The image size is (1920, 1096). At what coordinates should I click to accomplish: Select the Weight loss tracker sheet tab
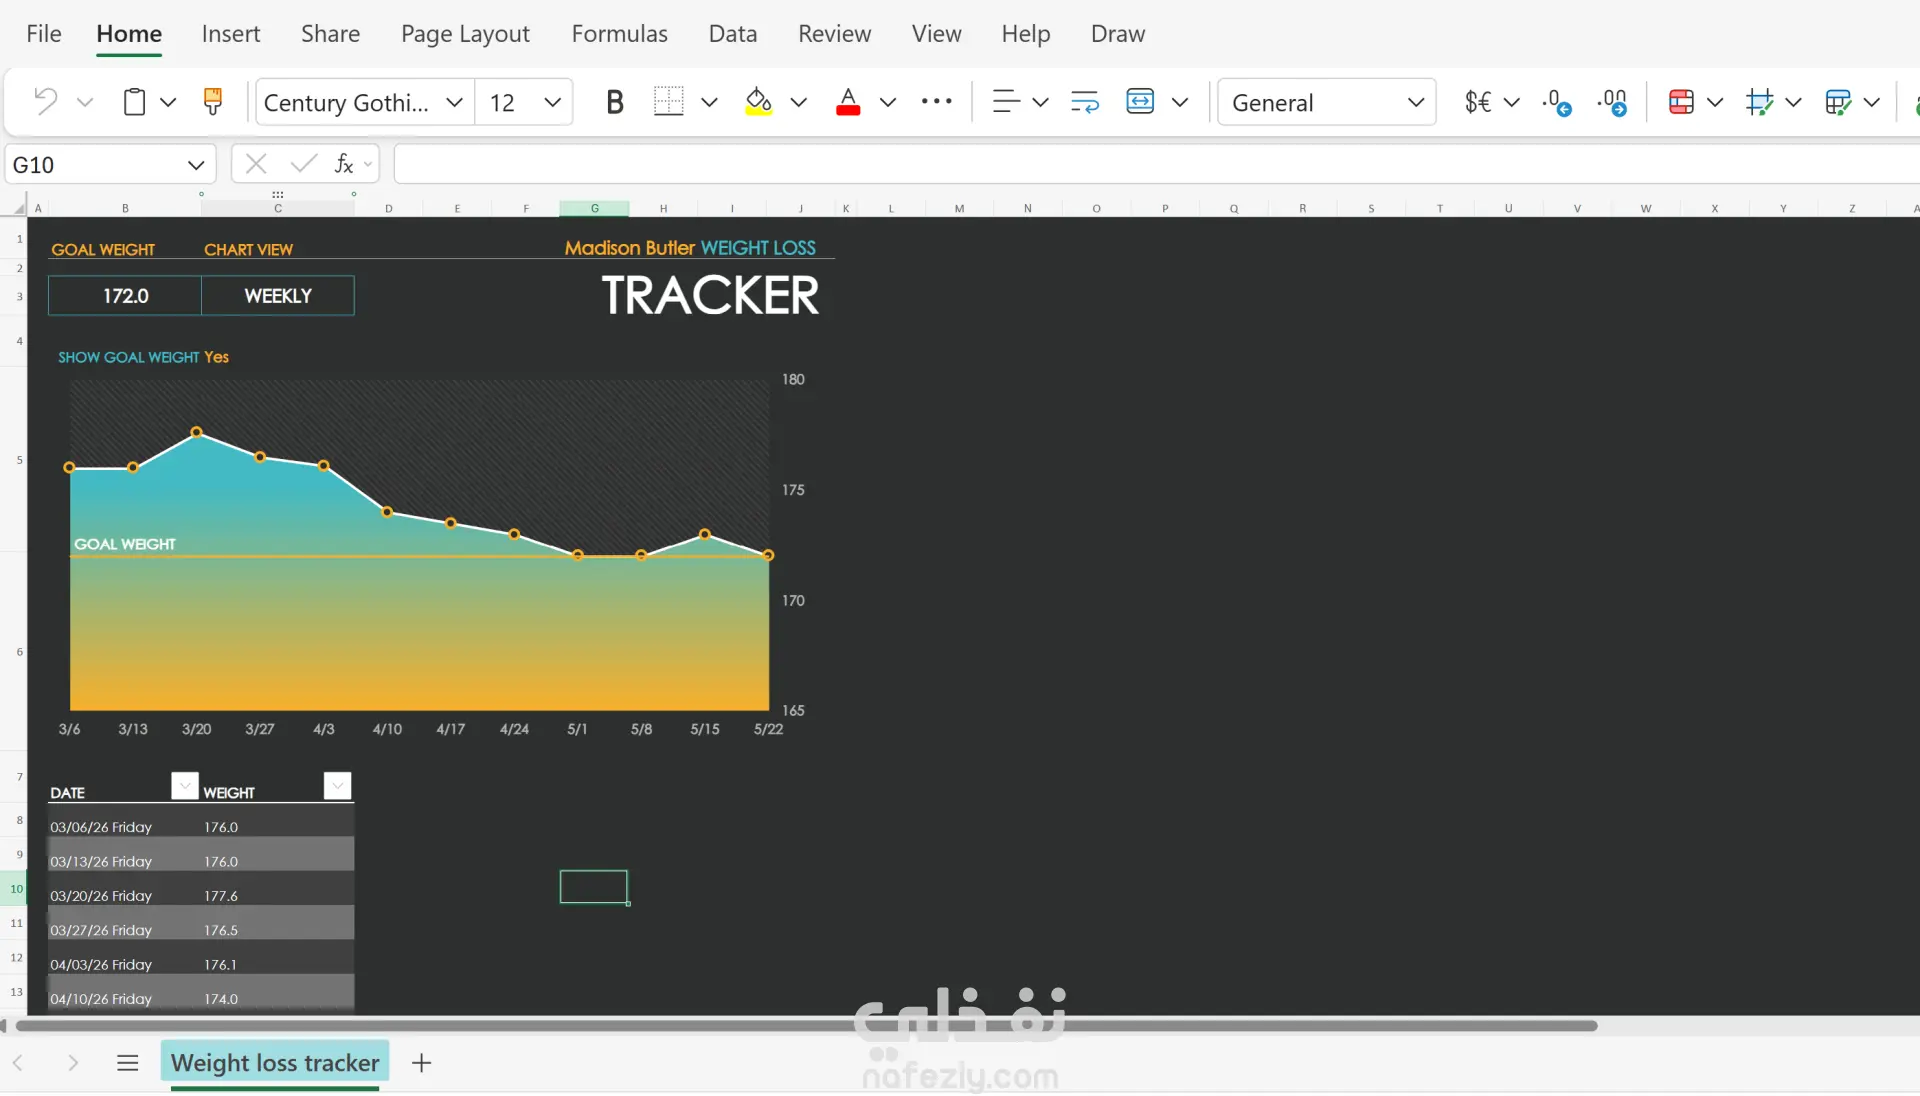coord(275,1062)
